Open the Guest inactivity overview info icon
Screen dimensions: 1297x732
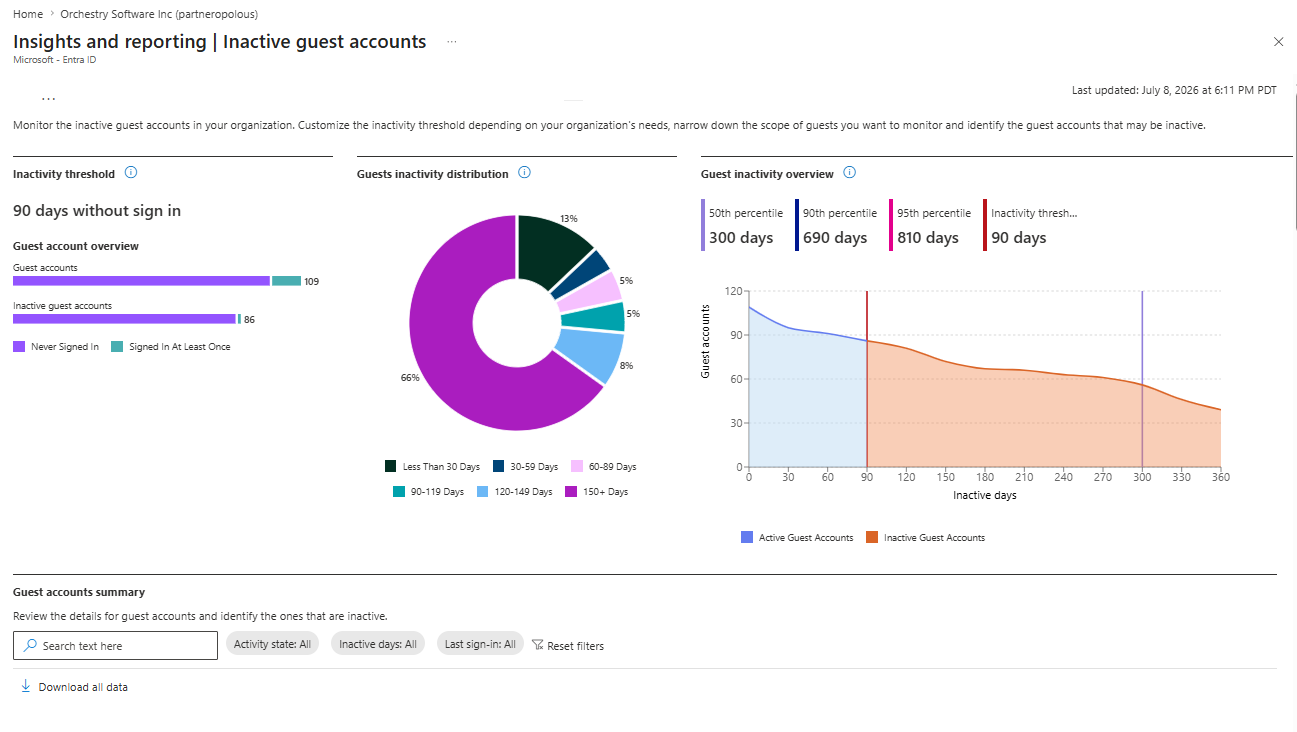849,173
